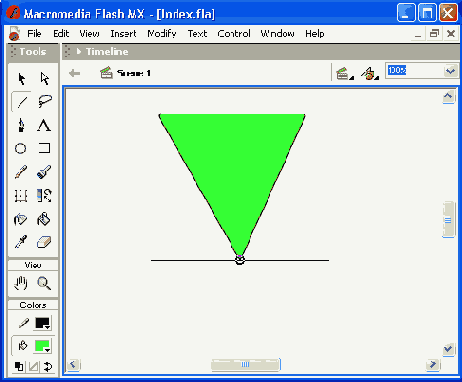This screenshot has height=382, width=462.
Task: Open the green fill color swatch
Action: [x=43, y=346]
